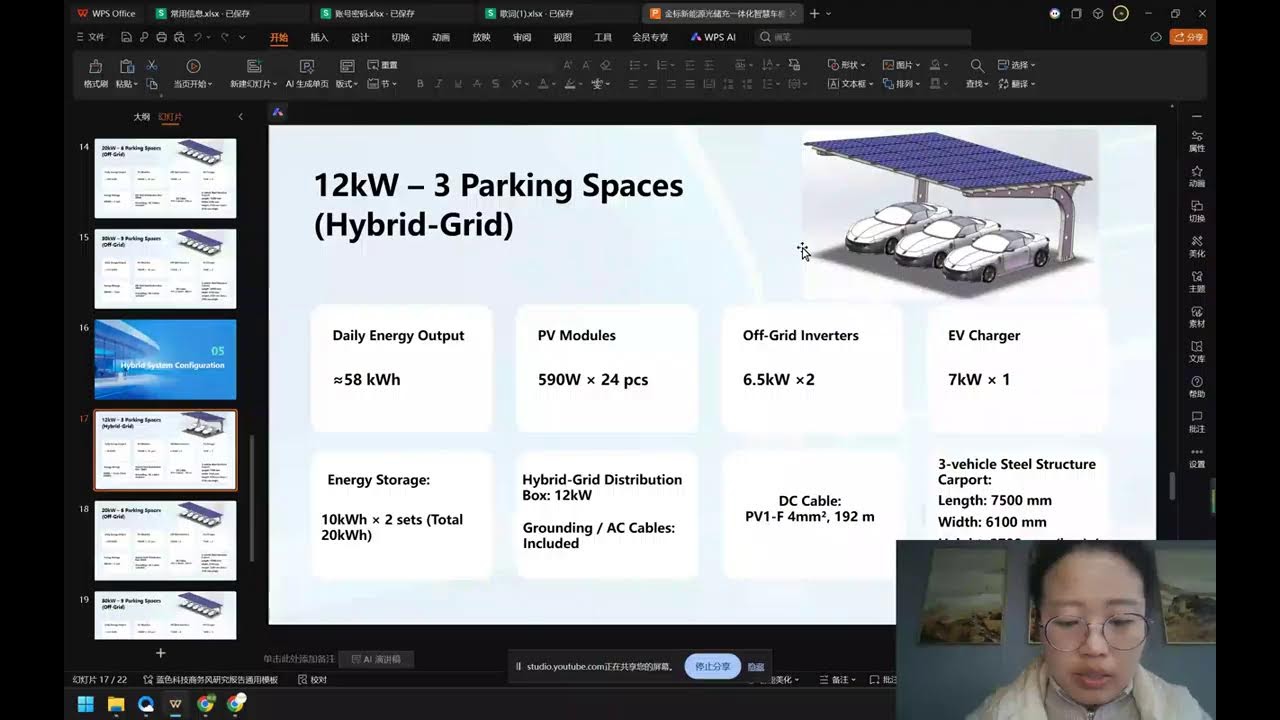Open the 批注 side panel icon
The image size is (1280, 720).
click(x=1197, y=421)
